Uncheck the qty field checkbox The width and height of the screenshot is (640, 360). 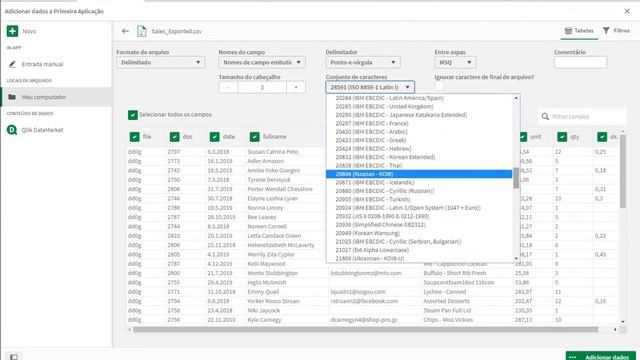562,137
